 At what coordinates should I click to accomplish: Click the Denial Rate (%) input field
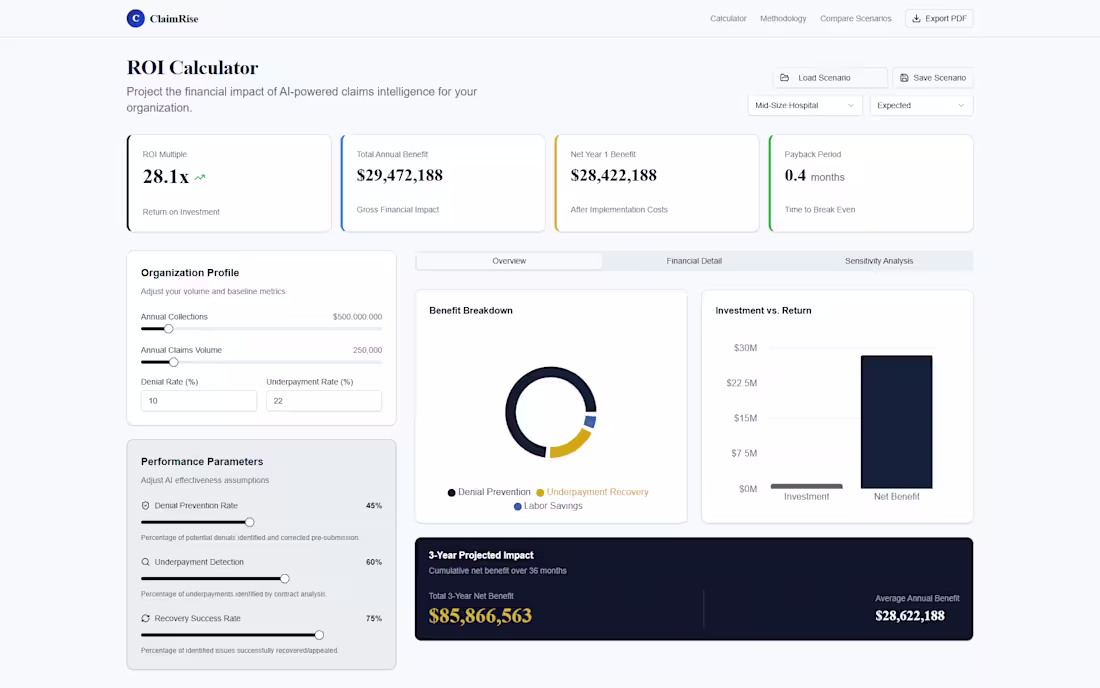(199, 400)
